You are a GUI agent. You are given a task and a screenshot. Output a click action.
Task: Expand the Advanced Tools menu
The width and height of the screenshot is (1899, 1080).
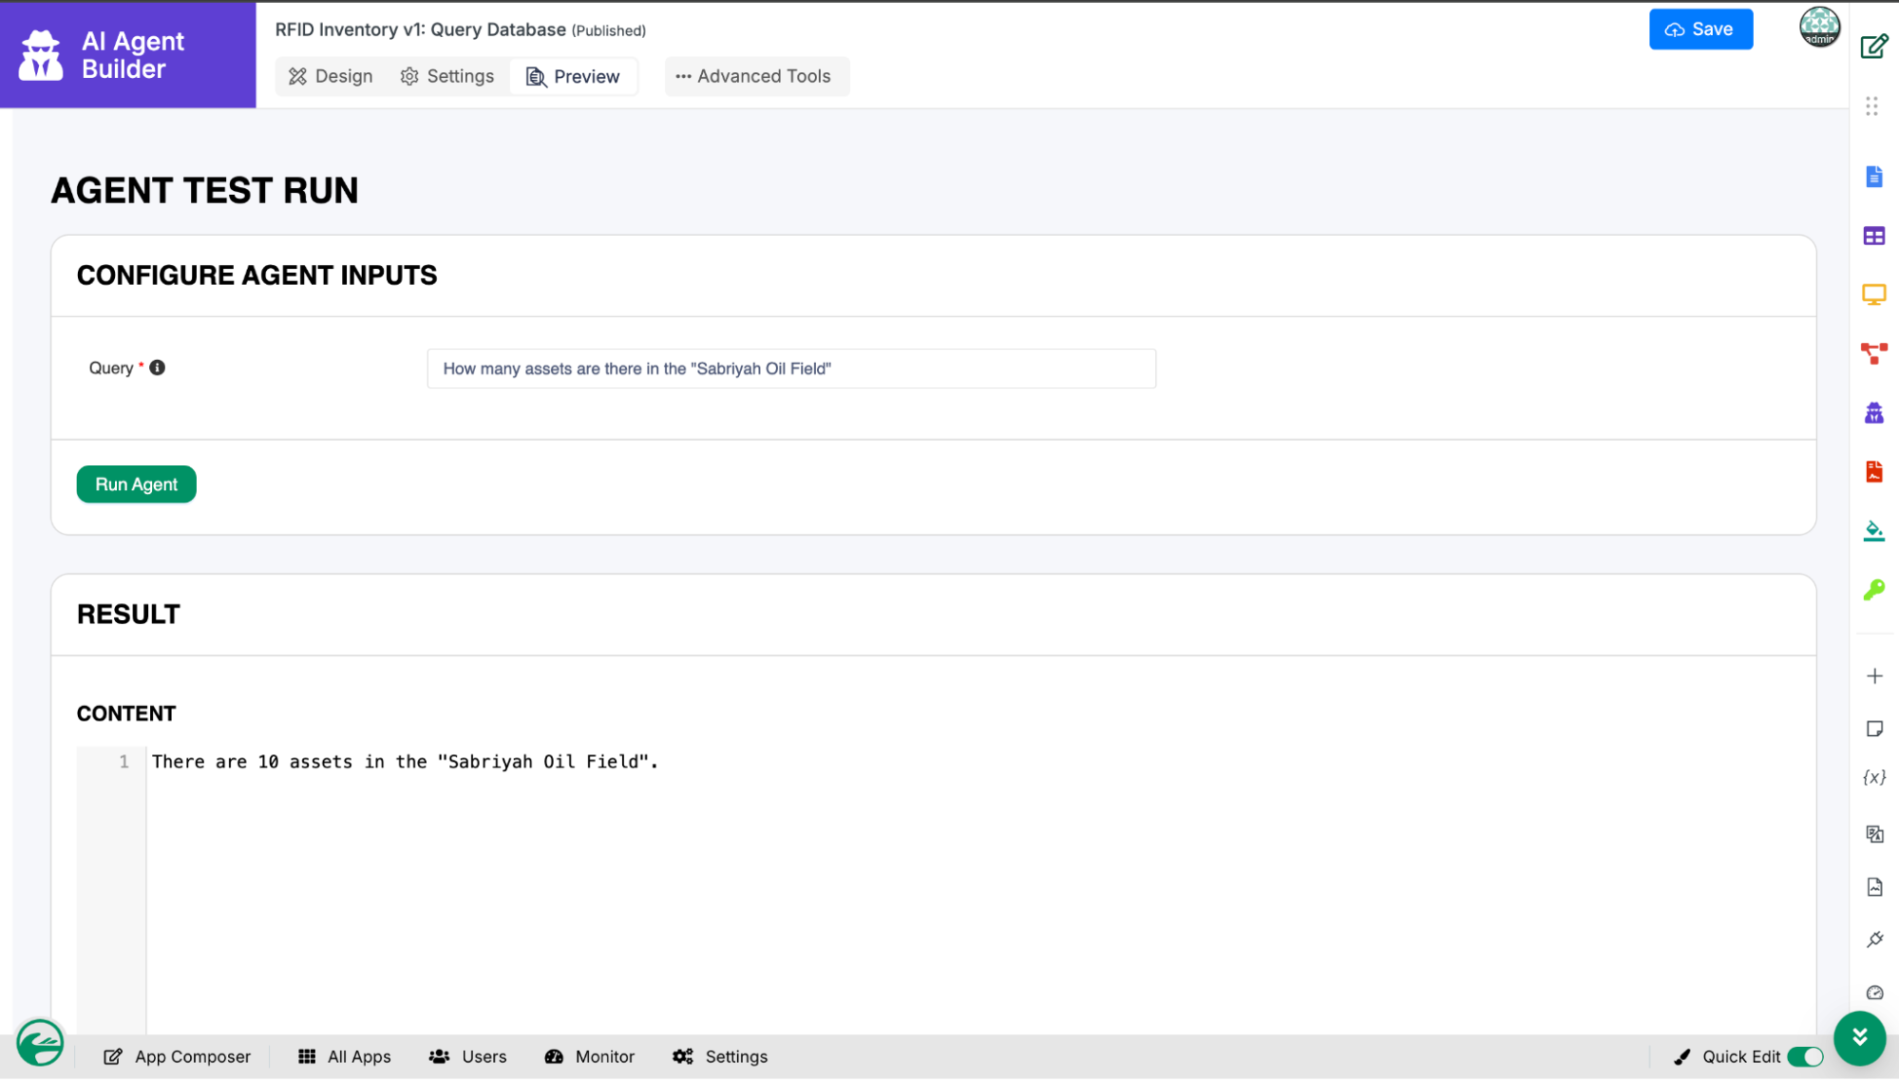click(756, 77)
